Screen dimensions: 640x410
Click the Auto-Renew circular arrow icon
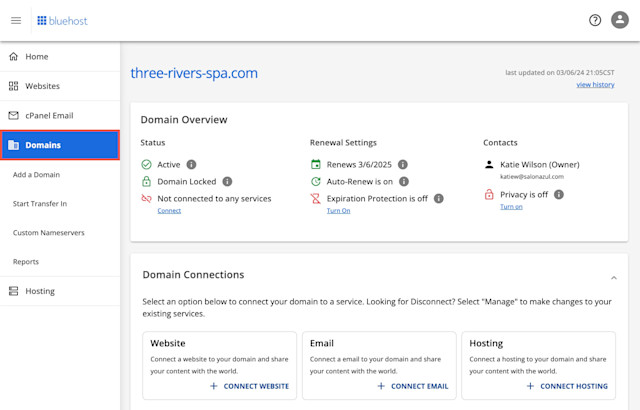click(x=316, y=182)
